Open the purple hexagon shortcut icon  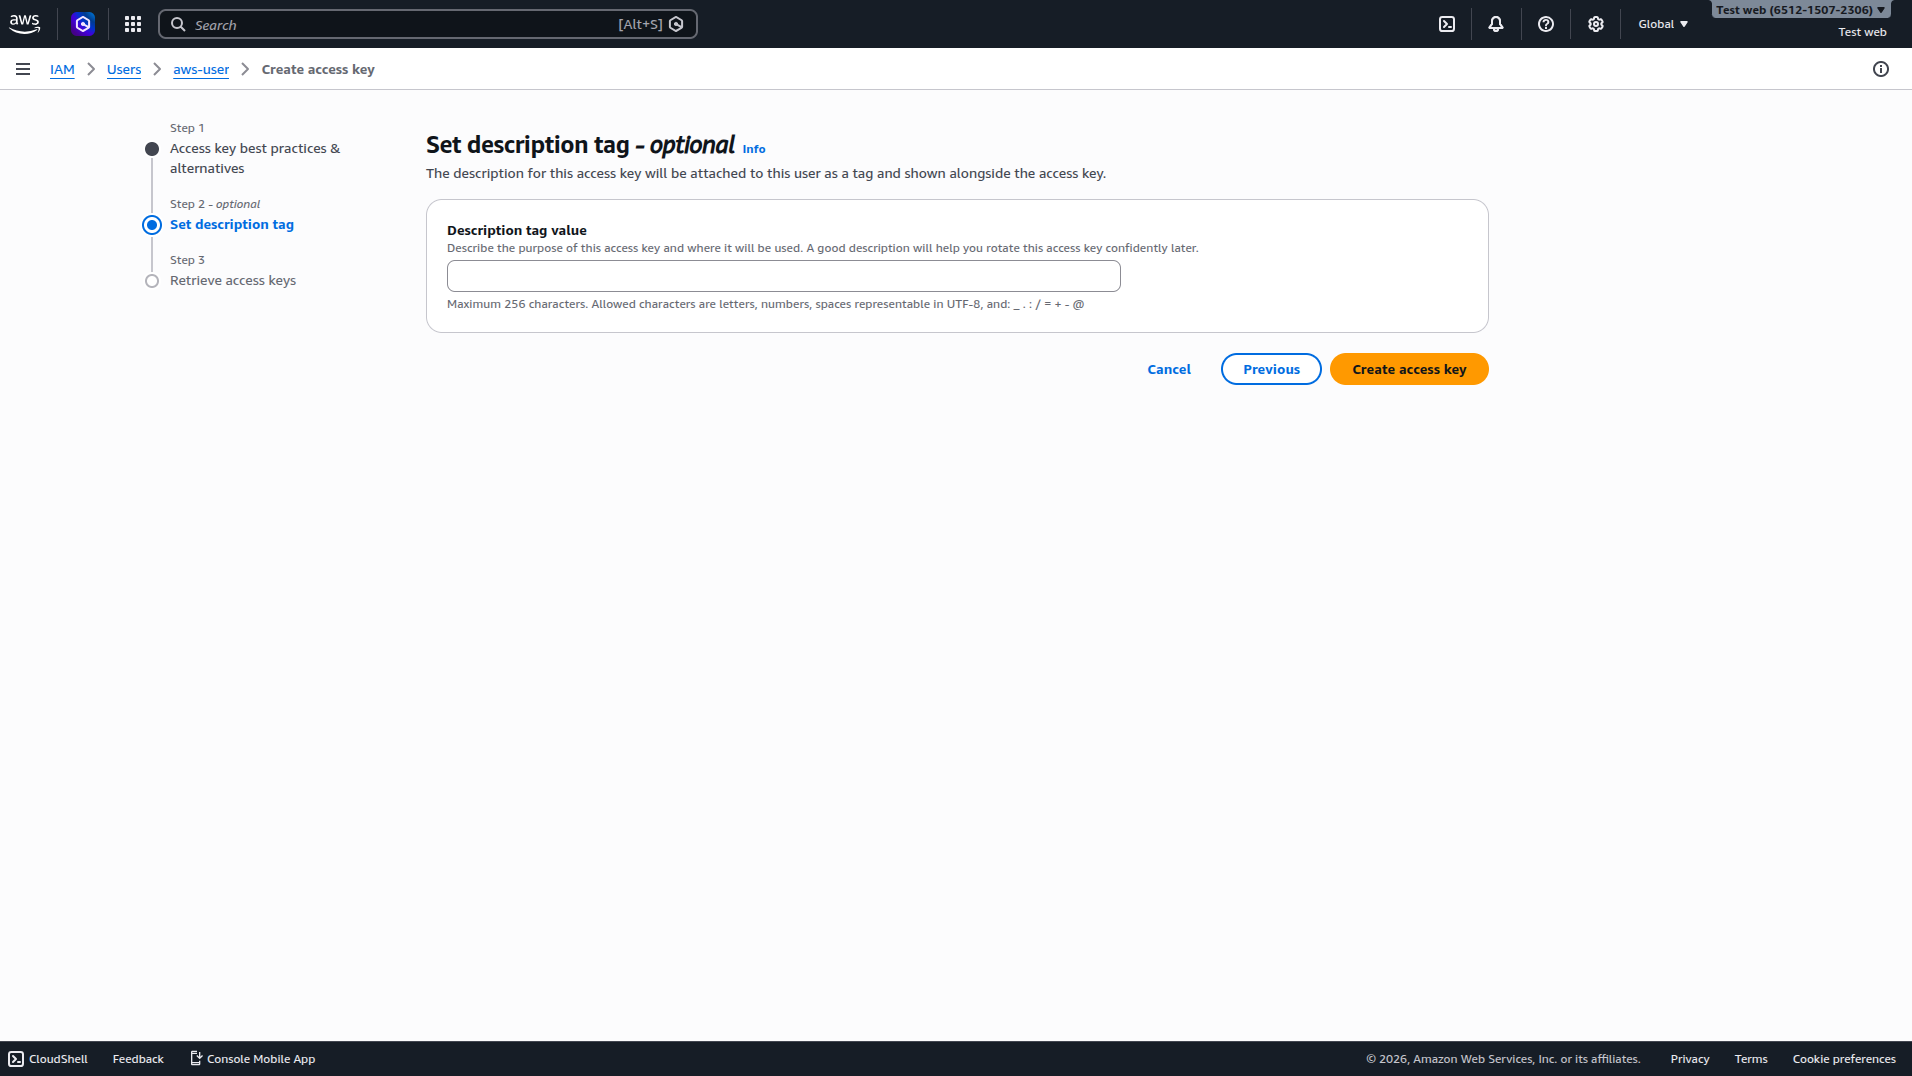(84, 24)
